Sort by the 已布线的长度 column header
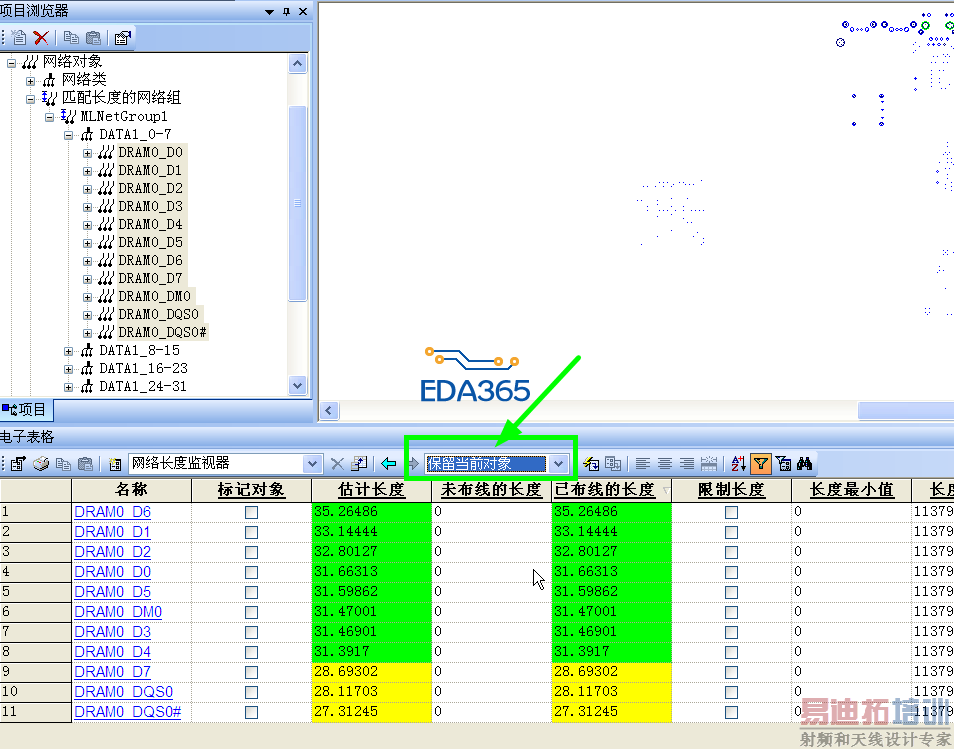The height and width of the screenshot is (749, 954). 611,490
